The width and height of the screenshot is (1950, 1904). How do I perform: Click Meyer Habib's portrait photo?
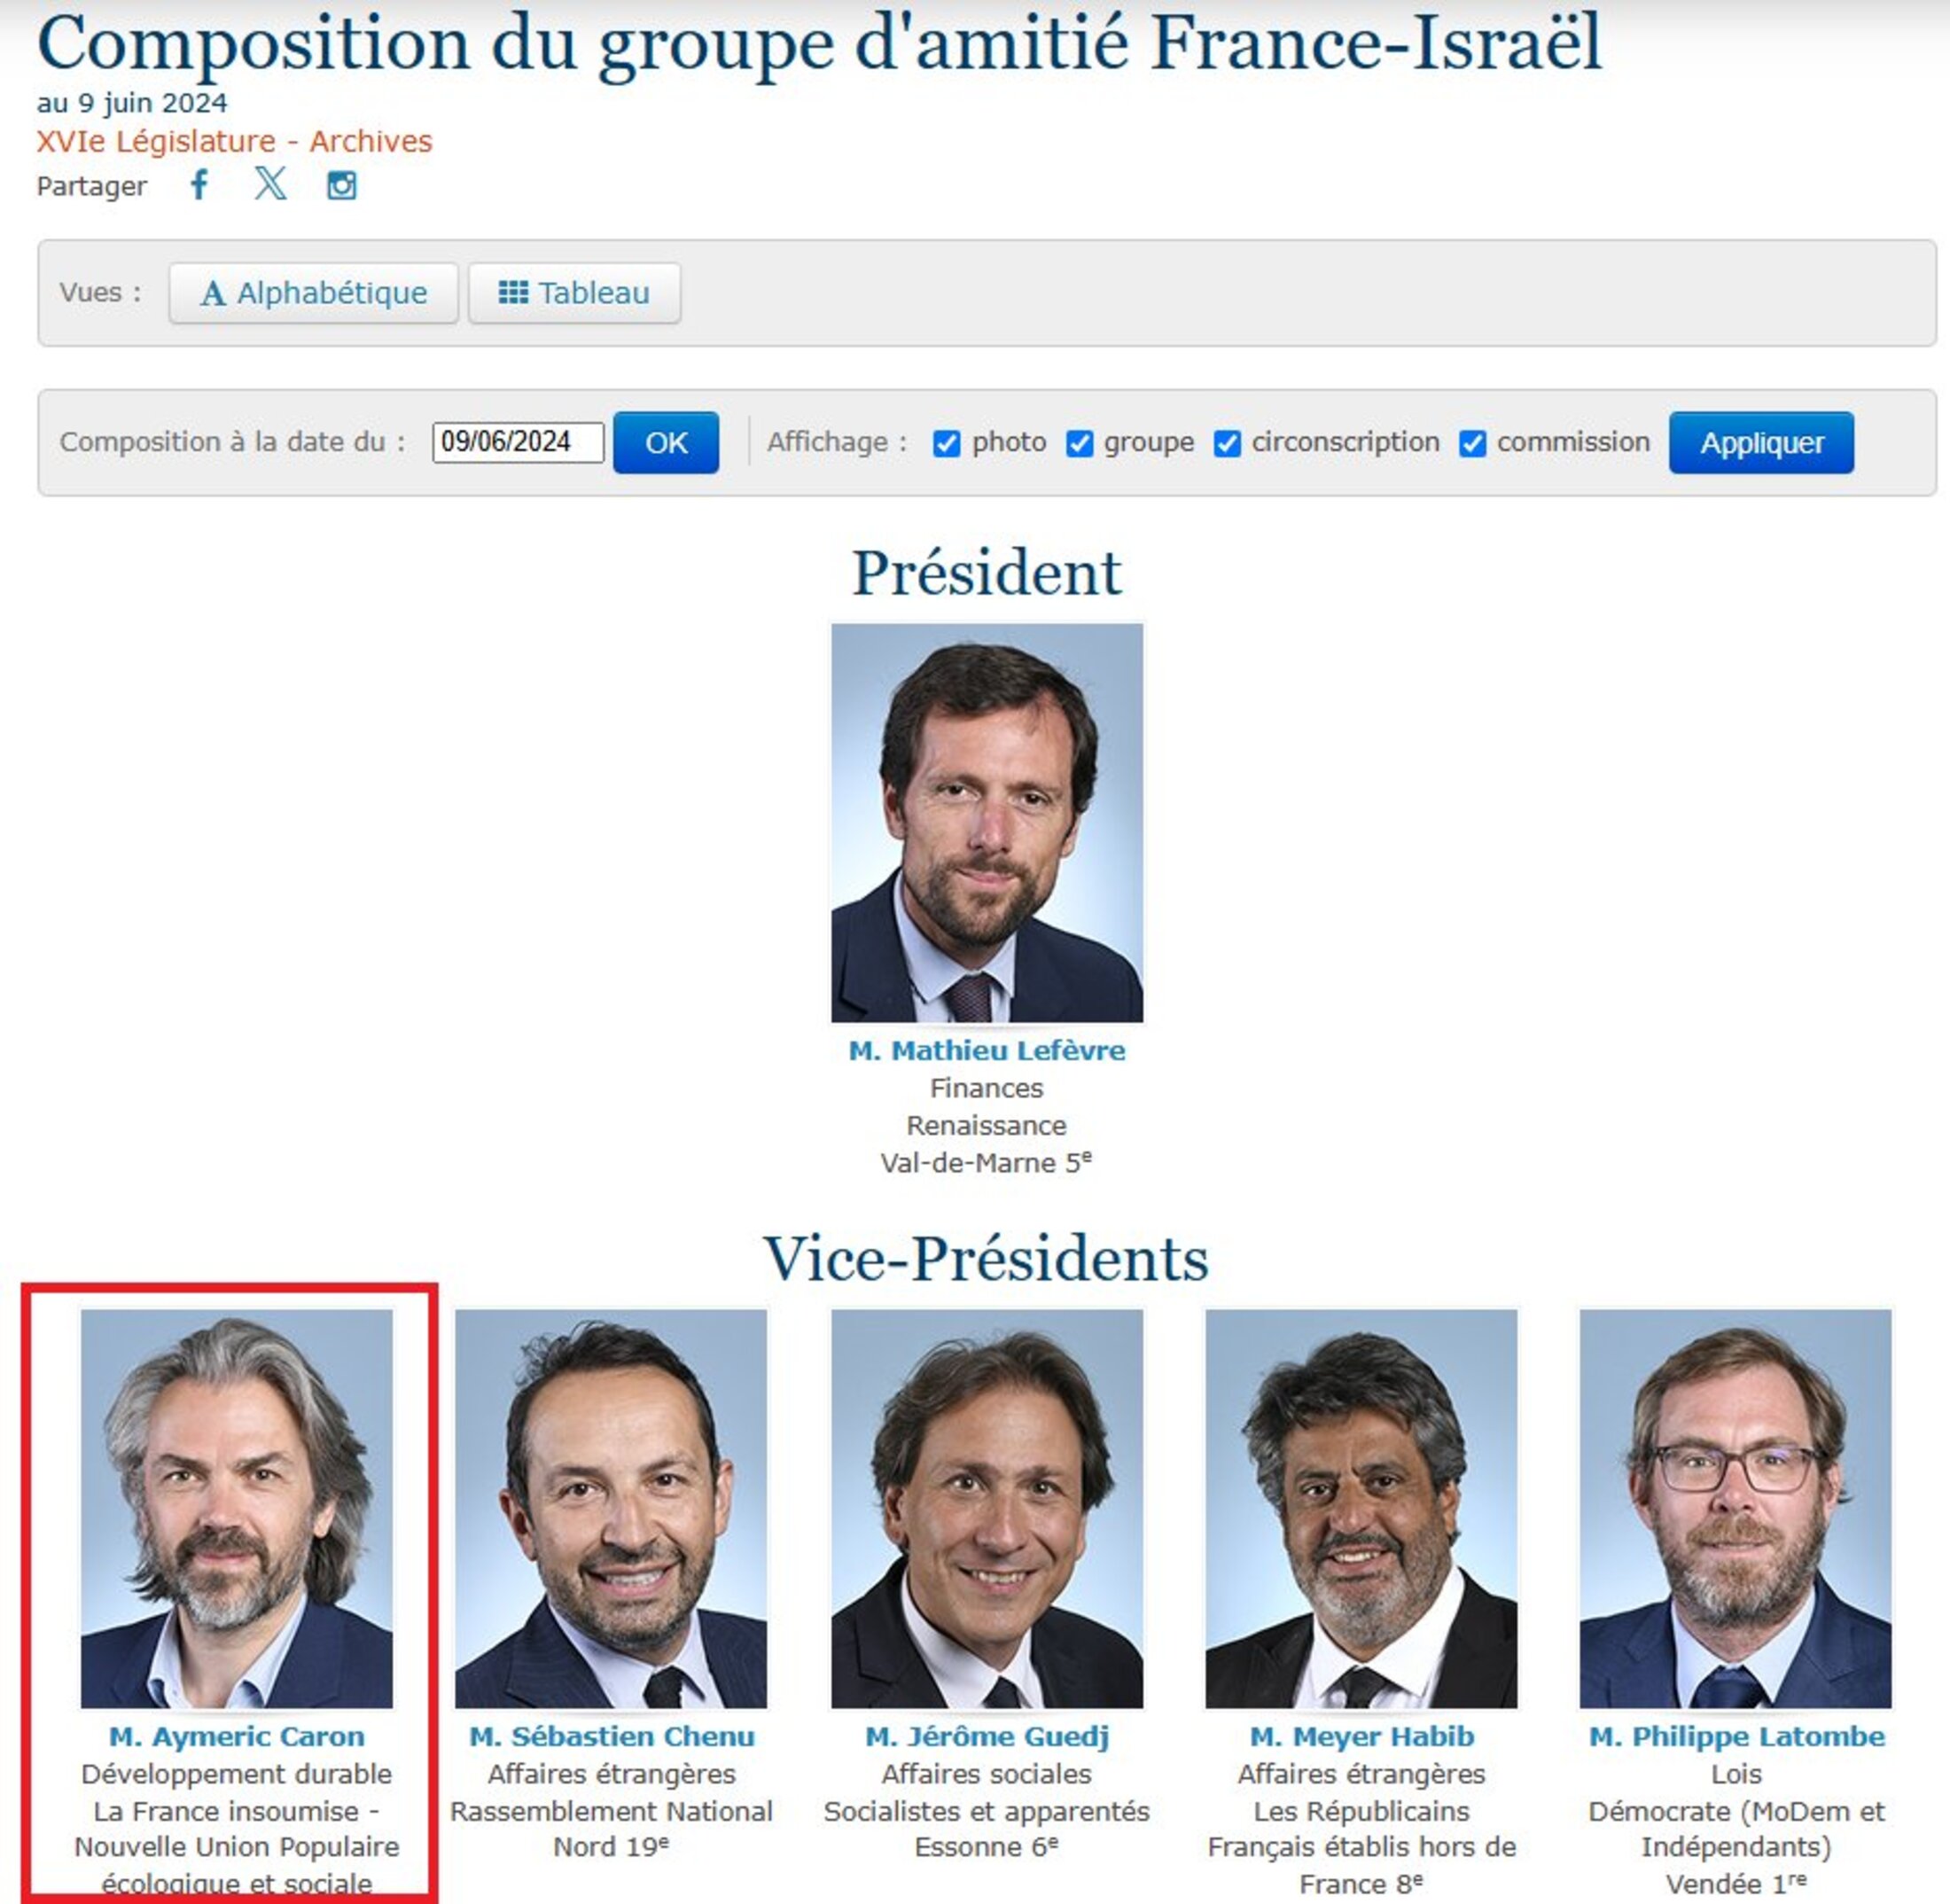coord(1361,1508)
